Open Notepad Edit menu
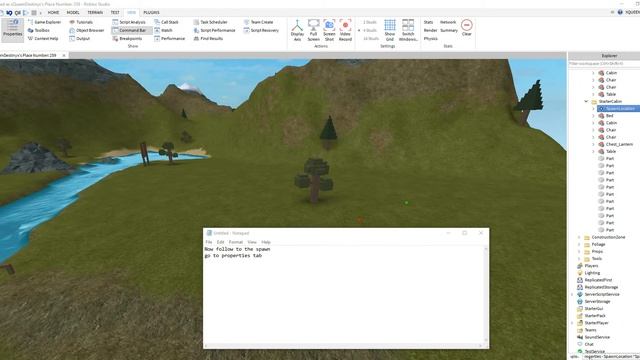The image size is (640, 360). (220, 242)
